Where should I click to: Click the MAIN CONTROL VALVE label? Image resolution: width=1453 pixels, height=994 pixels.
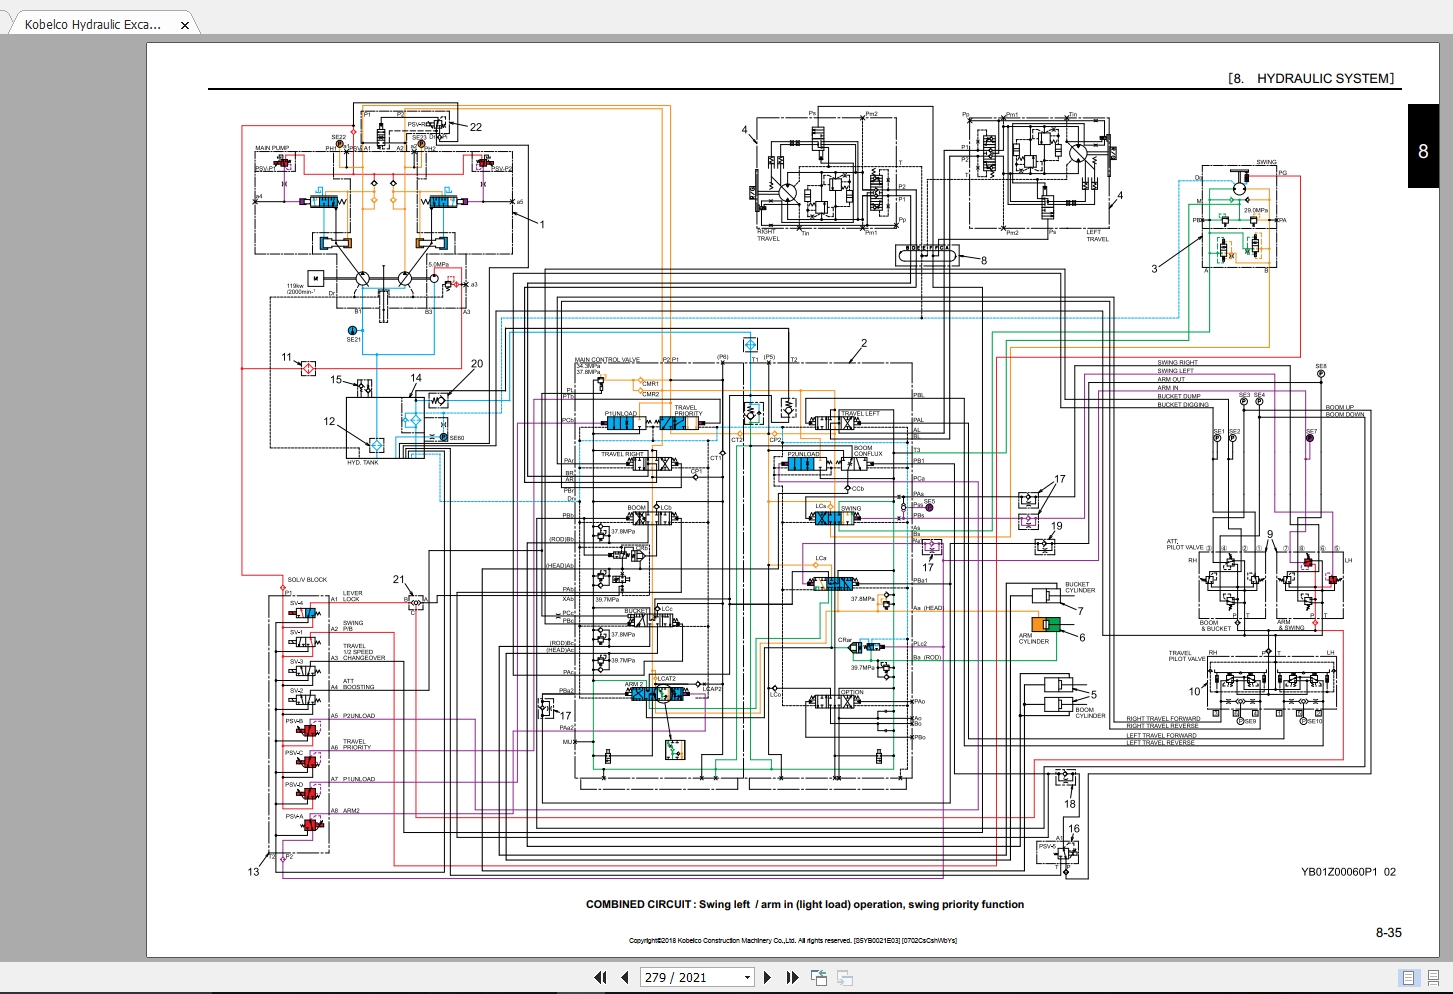pos(607,359)
